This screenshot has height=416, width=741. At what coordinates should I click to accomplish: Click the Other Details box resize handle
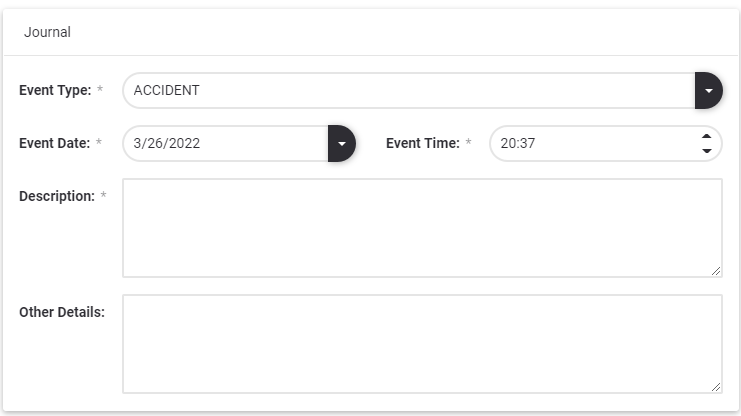coord(716,387)
